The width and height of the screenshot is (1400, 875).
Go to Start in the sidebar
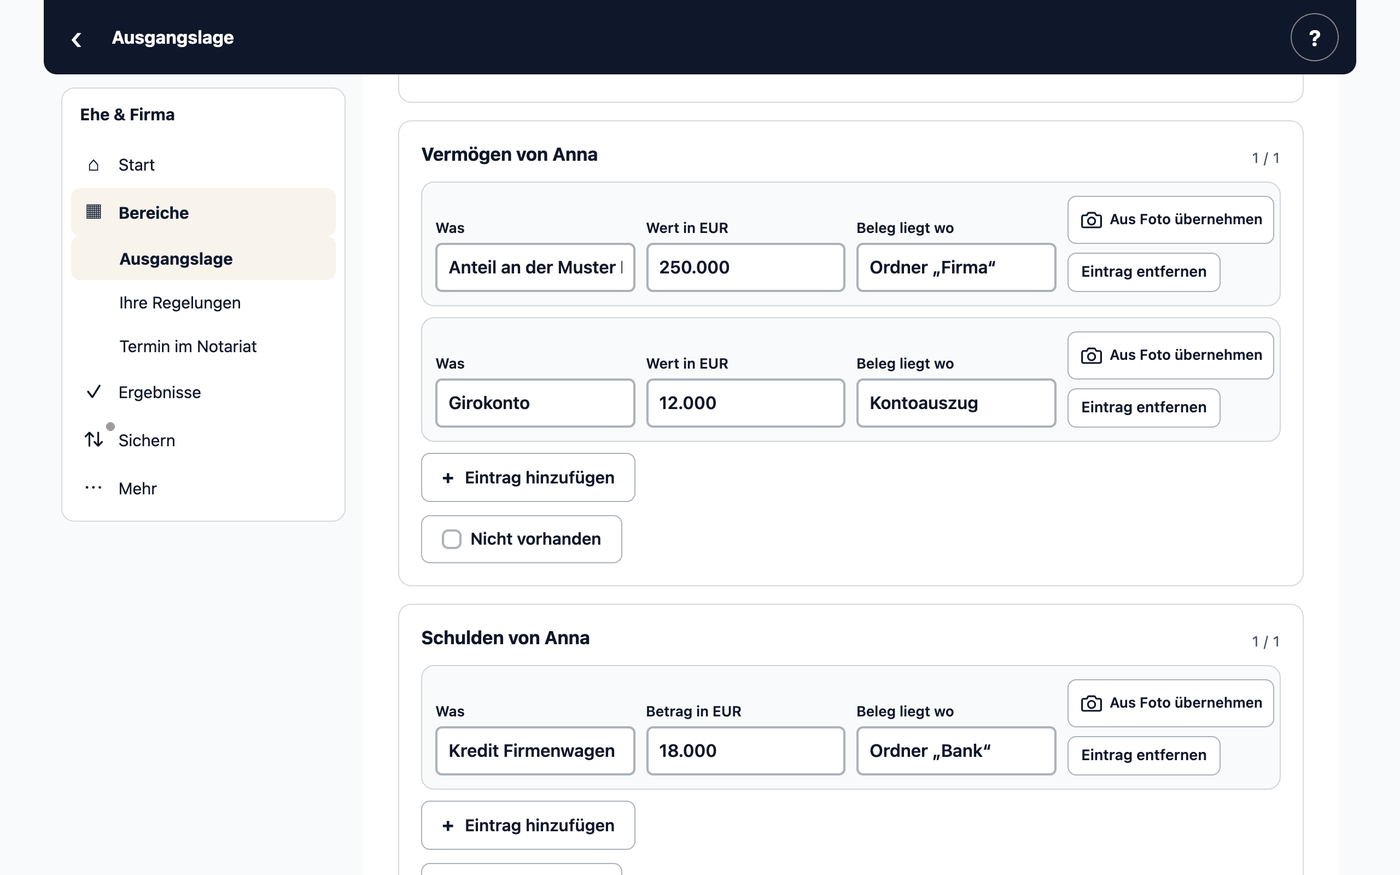pyautogui.click(x=203, y=165)
